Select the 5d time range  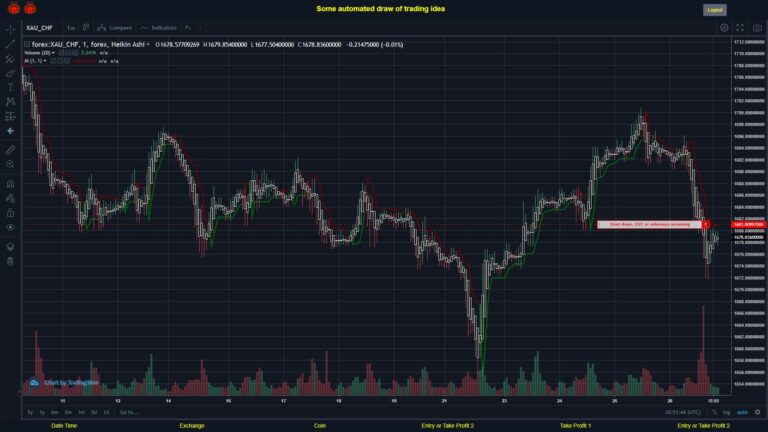pyautogui.click(x=94, y=412)
